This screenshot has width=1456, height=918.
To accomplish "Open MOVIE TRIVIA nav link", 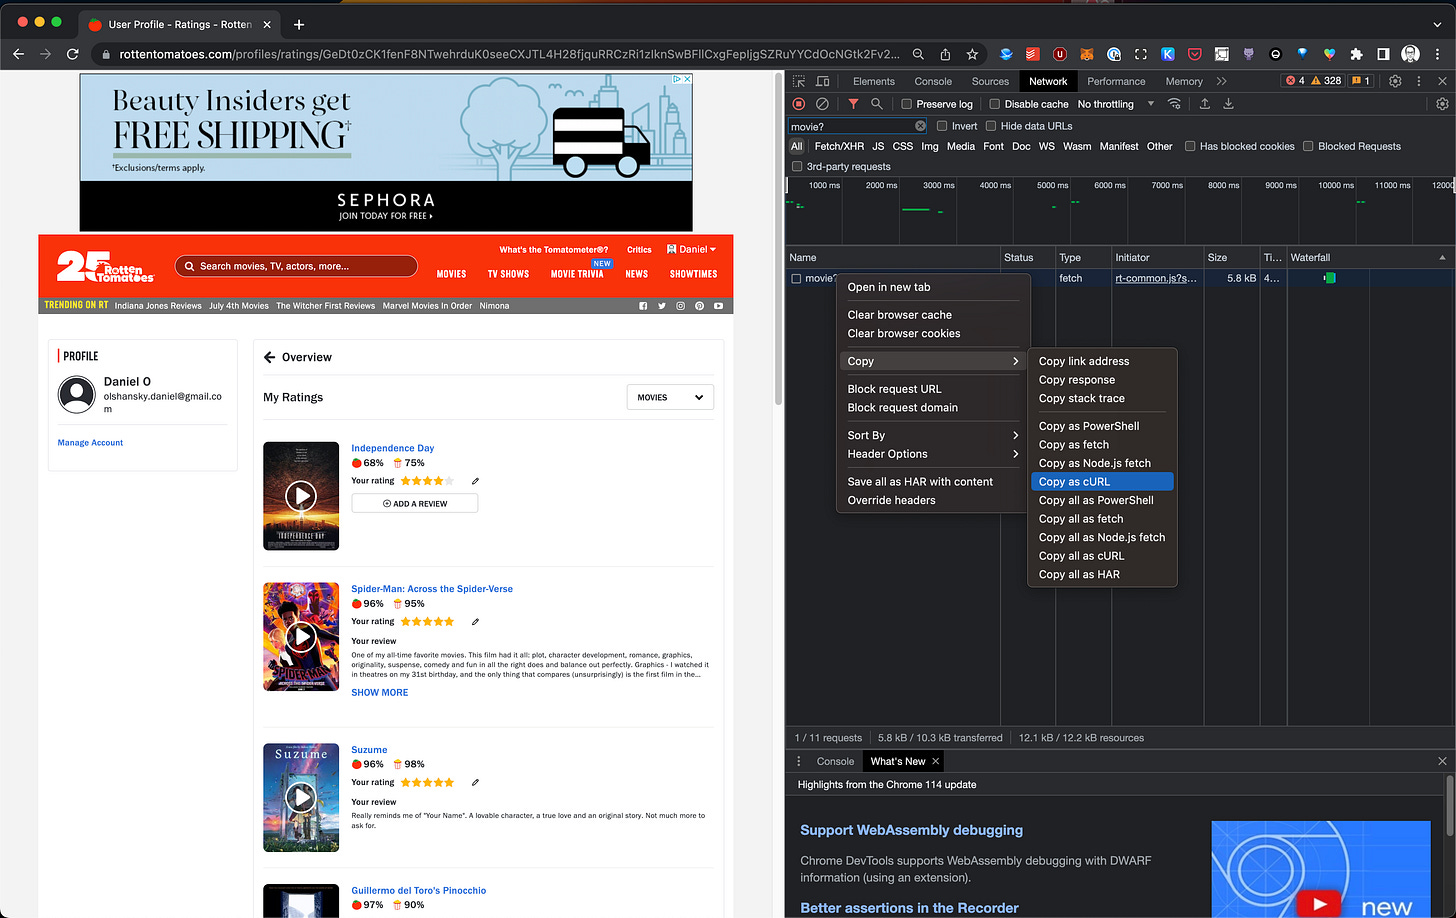I will coord(577,274).
